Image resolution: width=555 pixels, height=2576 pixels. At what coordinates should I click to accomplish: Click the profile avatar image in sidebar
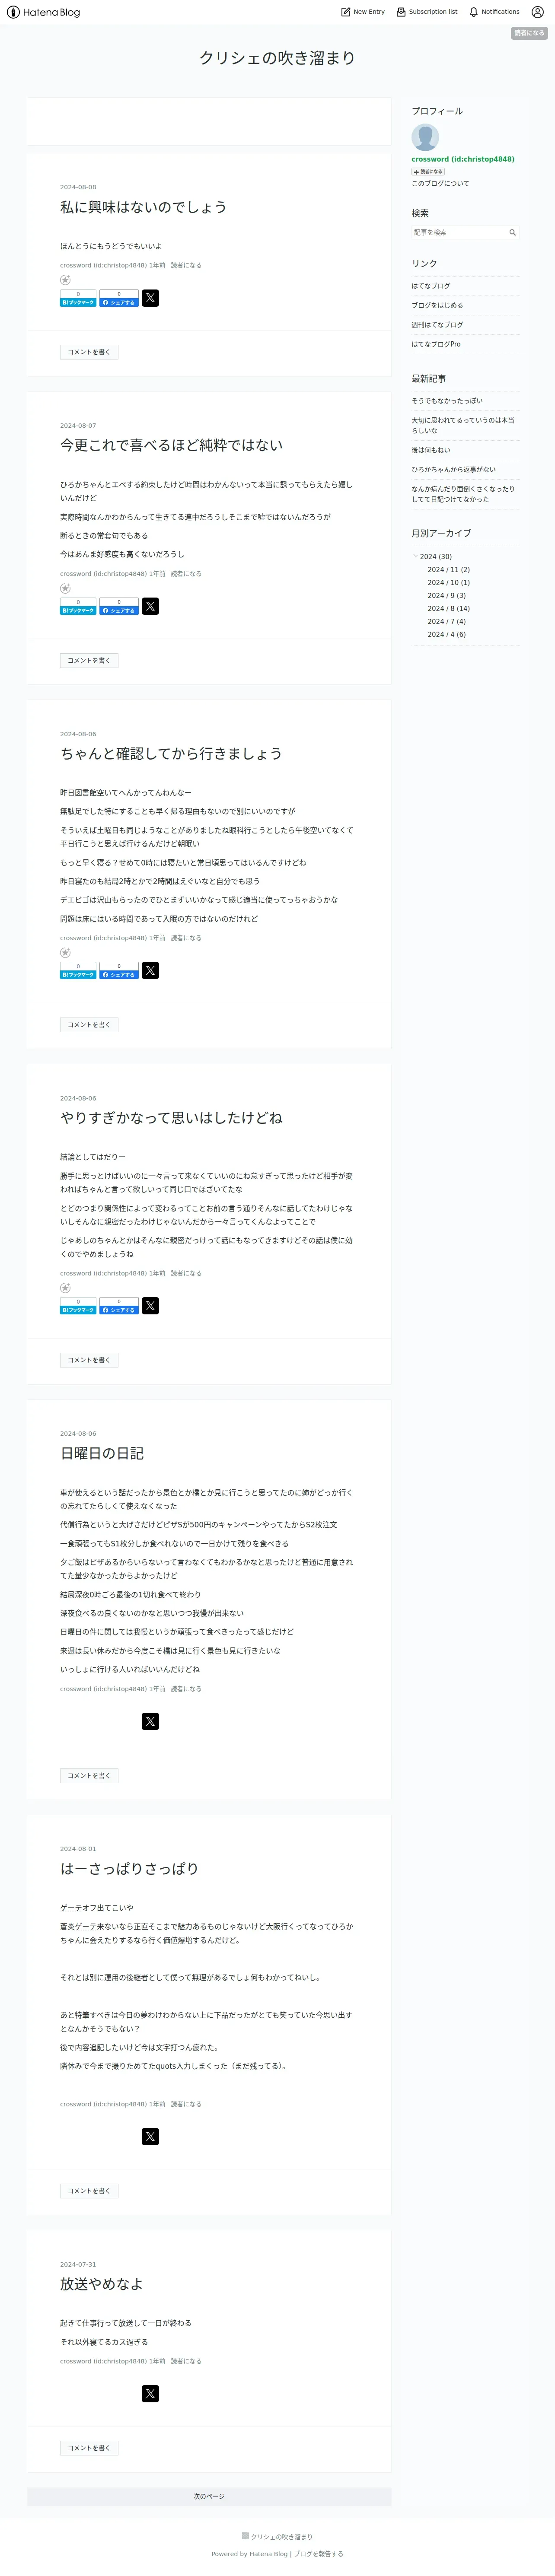point(425,137)
